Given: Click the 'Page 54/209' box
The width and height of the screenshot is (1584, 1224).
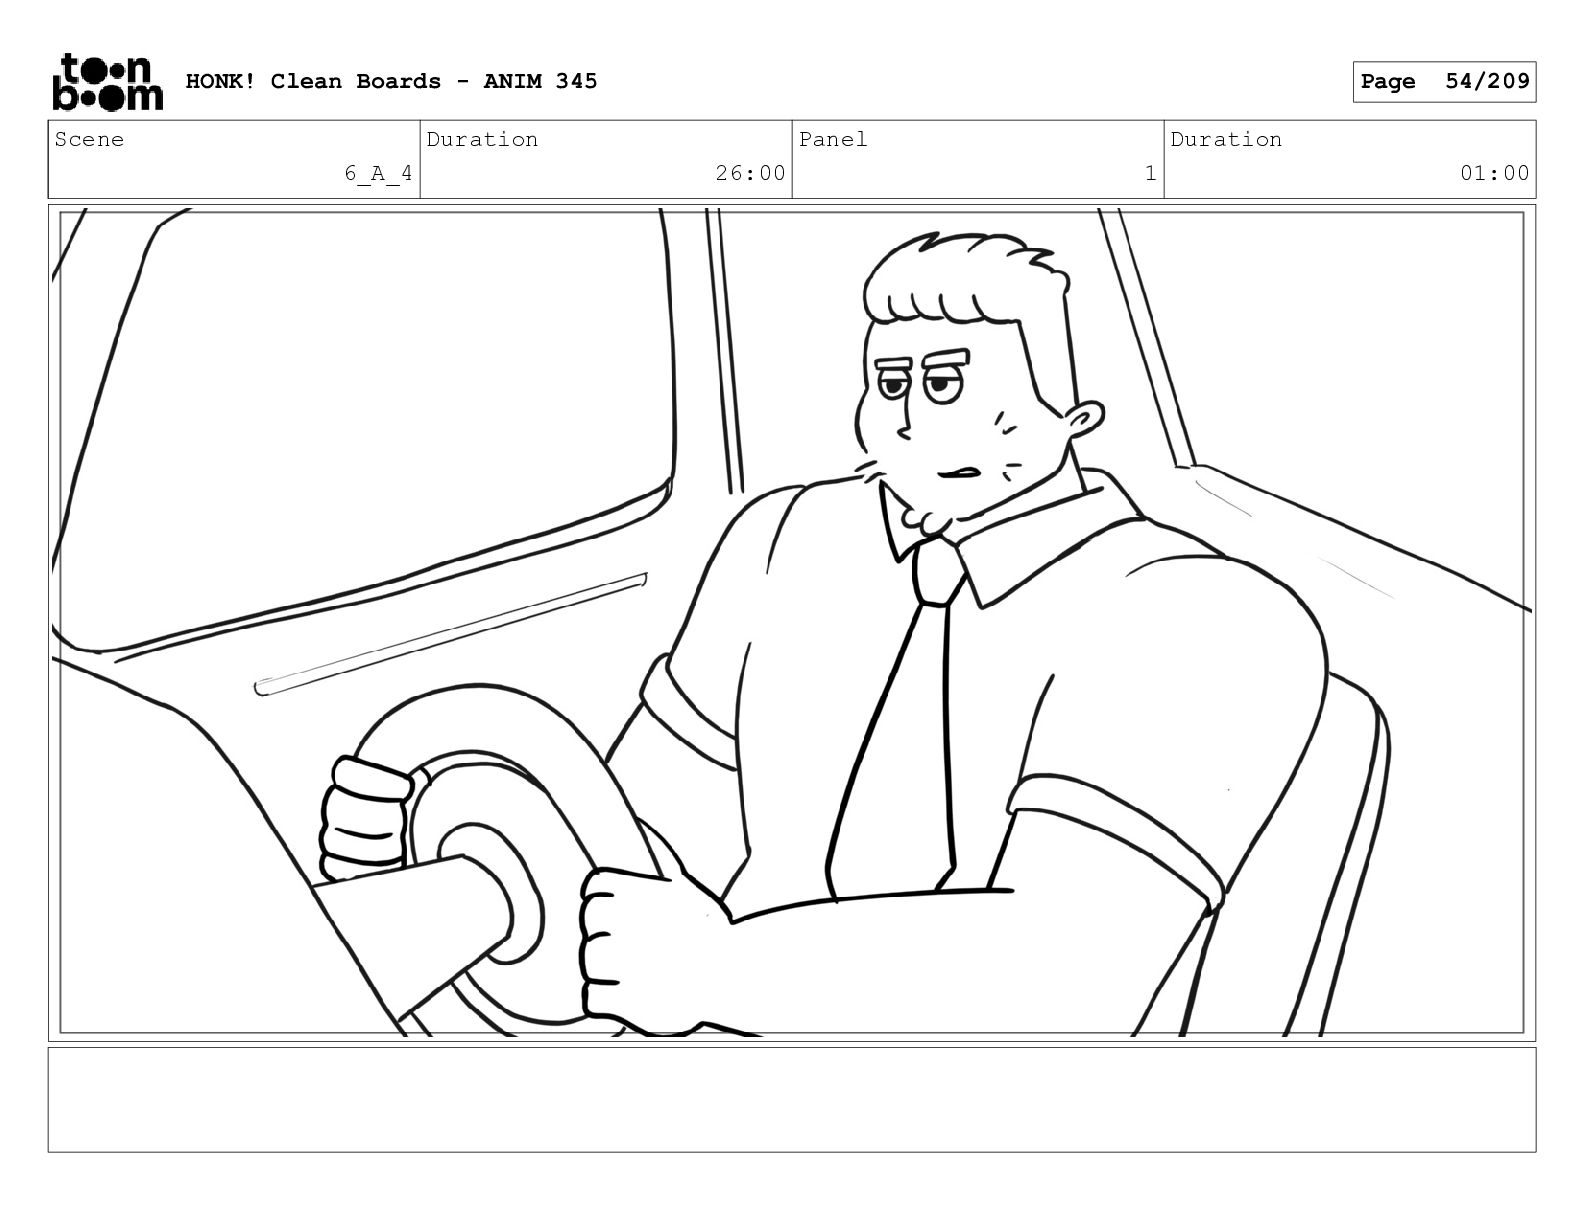Looking at the screenshot, I should click(1444, 81).
